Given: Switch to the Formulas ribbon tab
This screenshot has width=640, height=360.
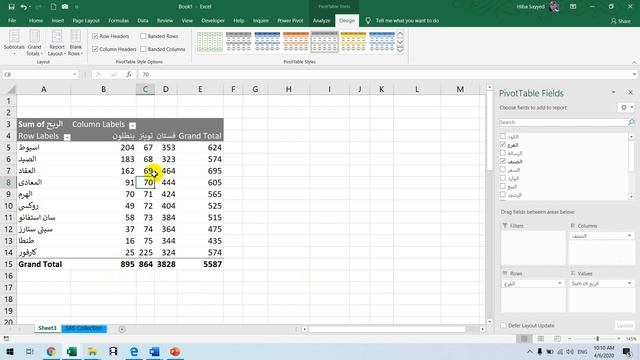Looking at the screenshot, I should point(118,20).
